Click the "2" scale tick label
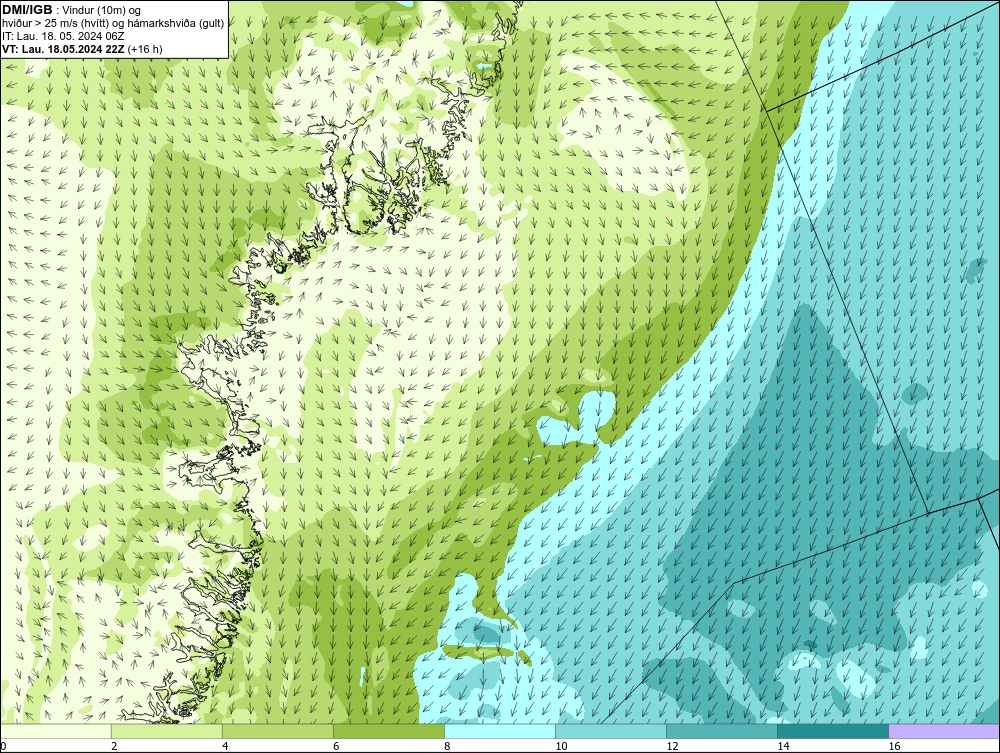 click(114, 746)
